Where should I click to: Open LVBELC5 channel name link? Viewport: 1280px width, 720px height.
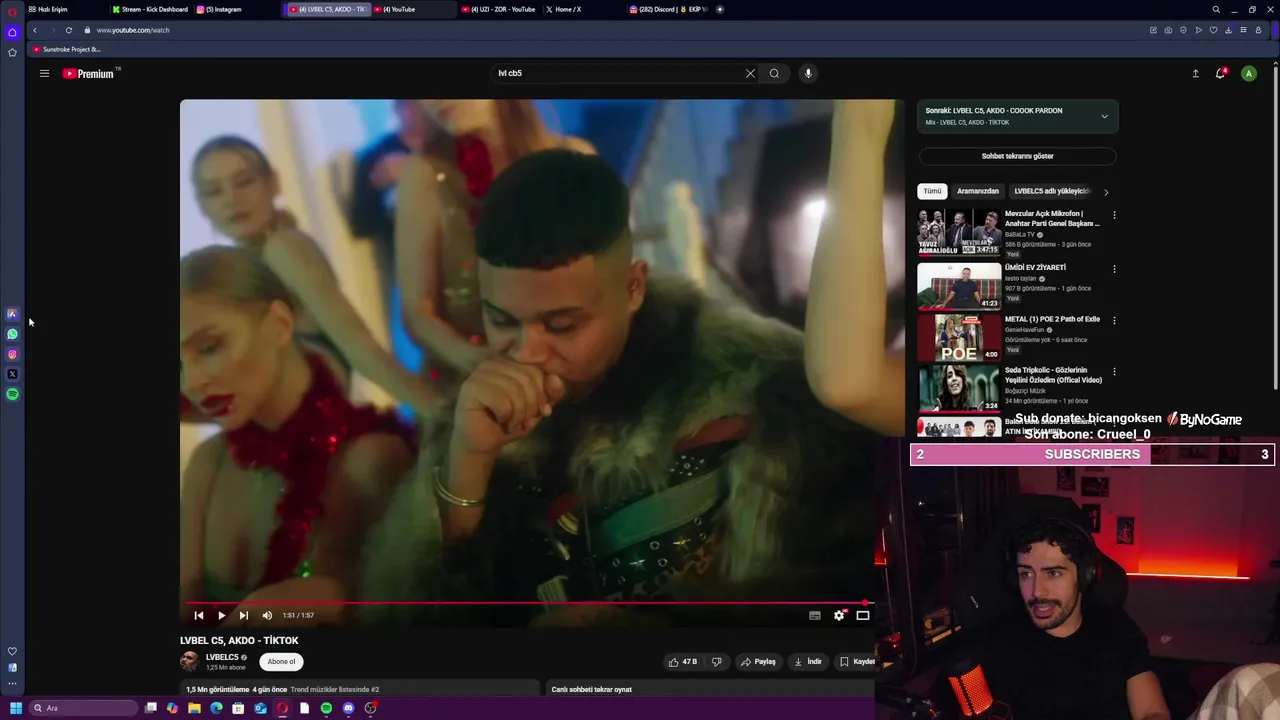222,657
